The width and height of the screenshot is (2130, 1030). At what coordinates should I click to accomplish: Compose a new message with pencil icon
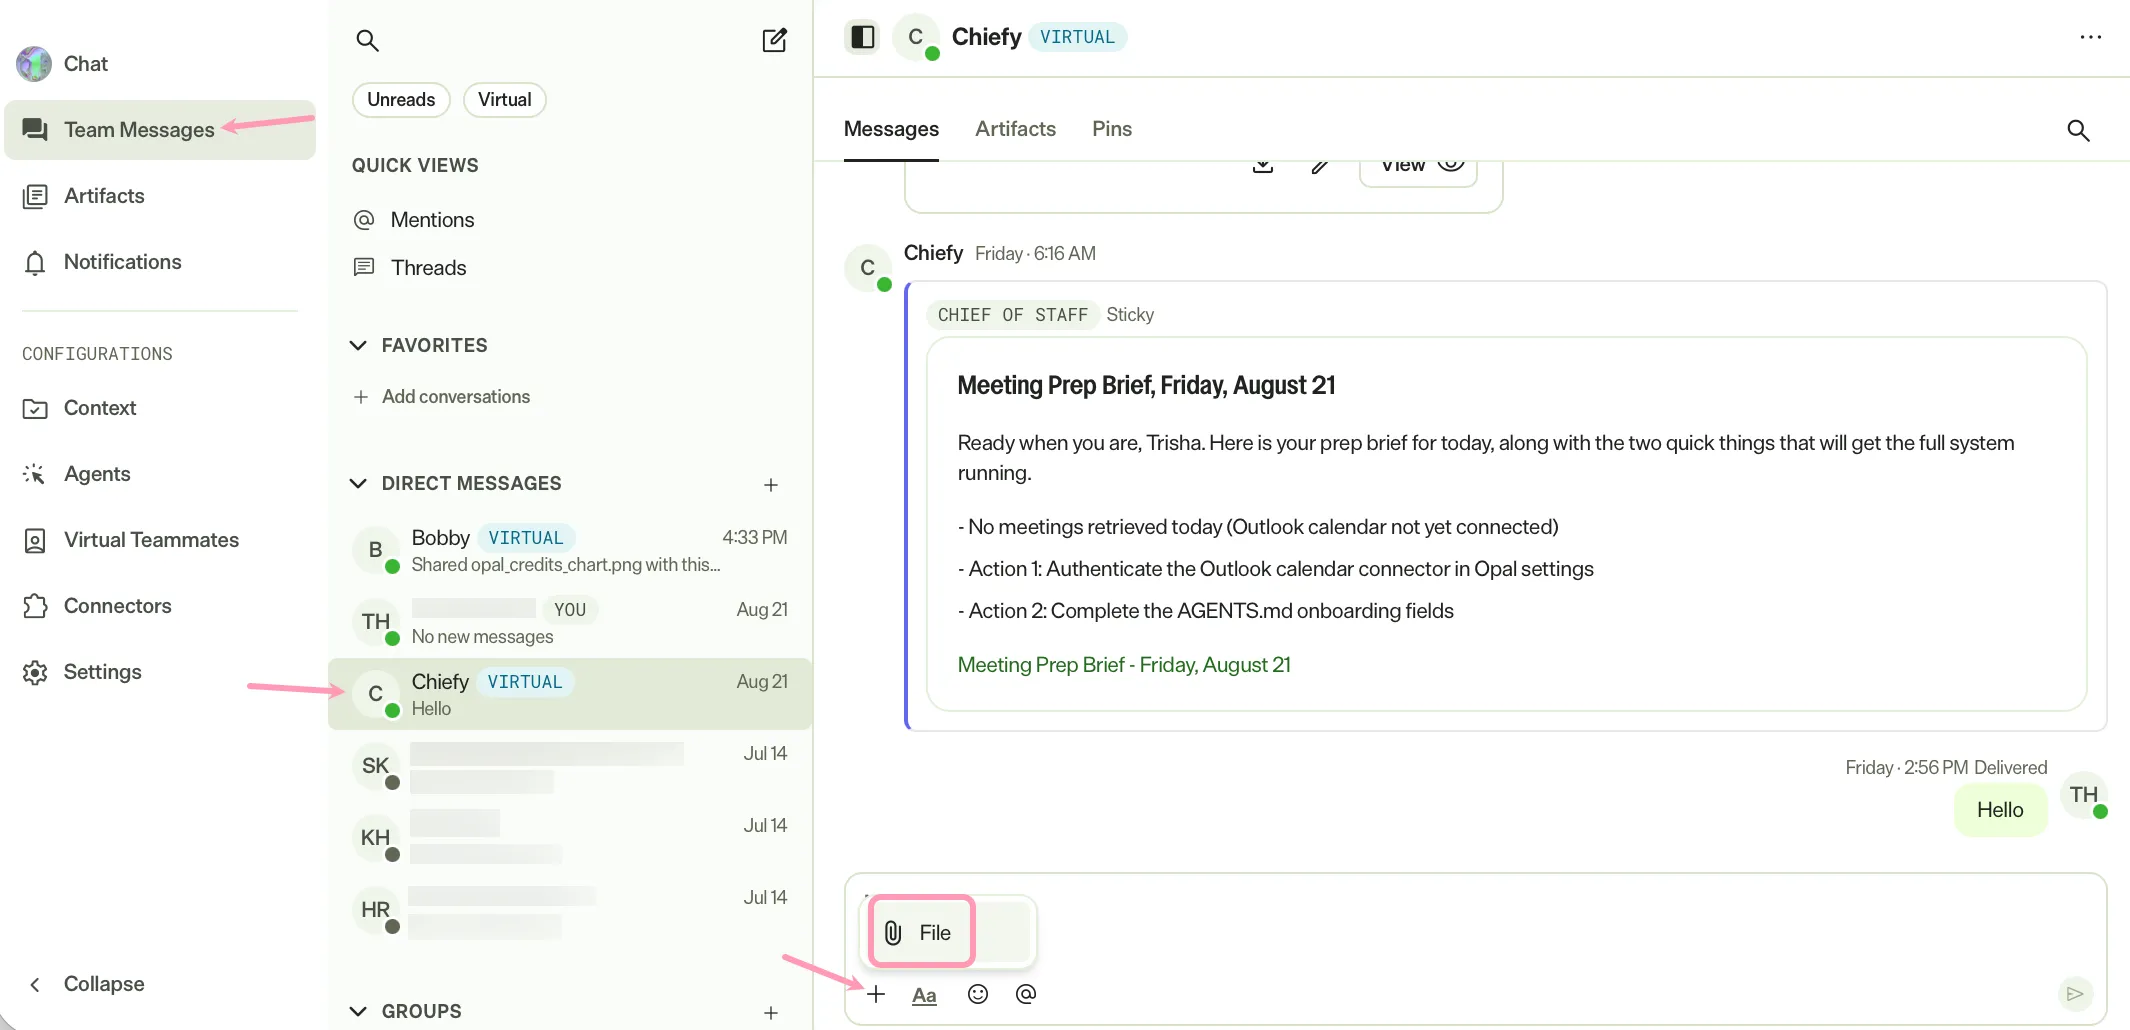(775, 40)
